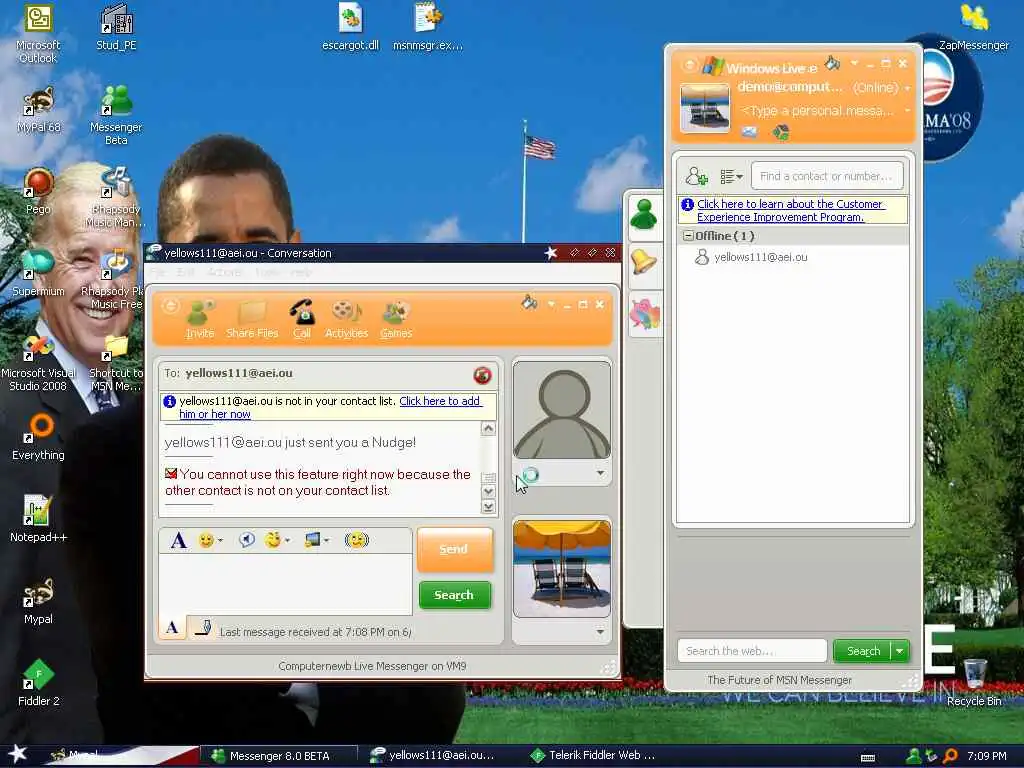Click the back arrow in conversation toolbar
This screenshot has width=1024, height=768.
pyautogui.click(x=170, y=306)
